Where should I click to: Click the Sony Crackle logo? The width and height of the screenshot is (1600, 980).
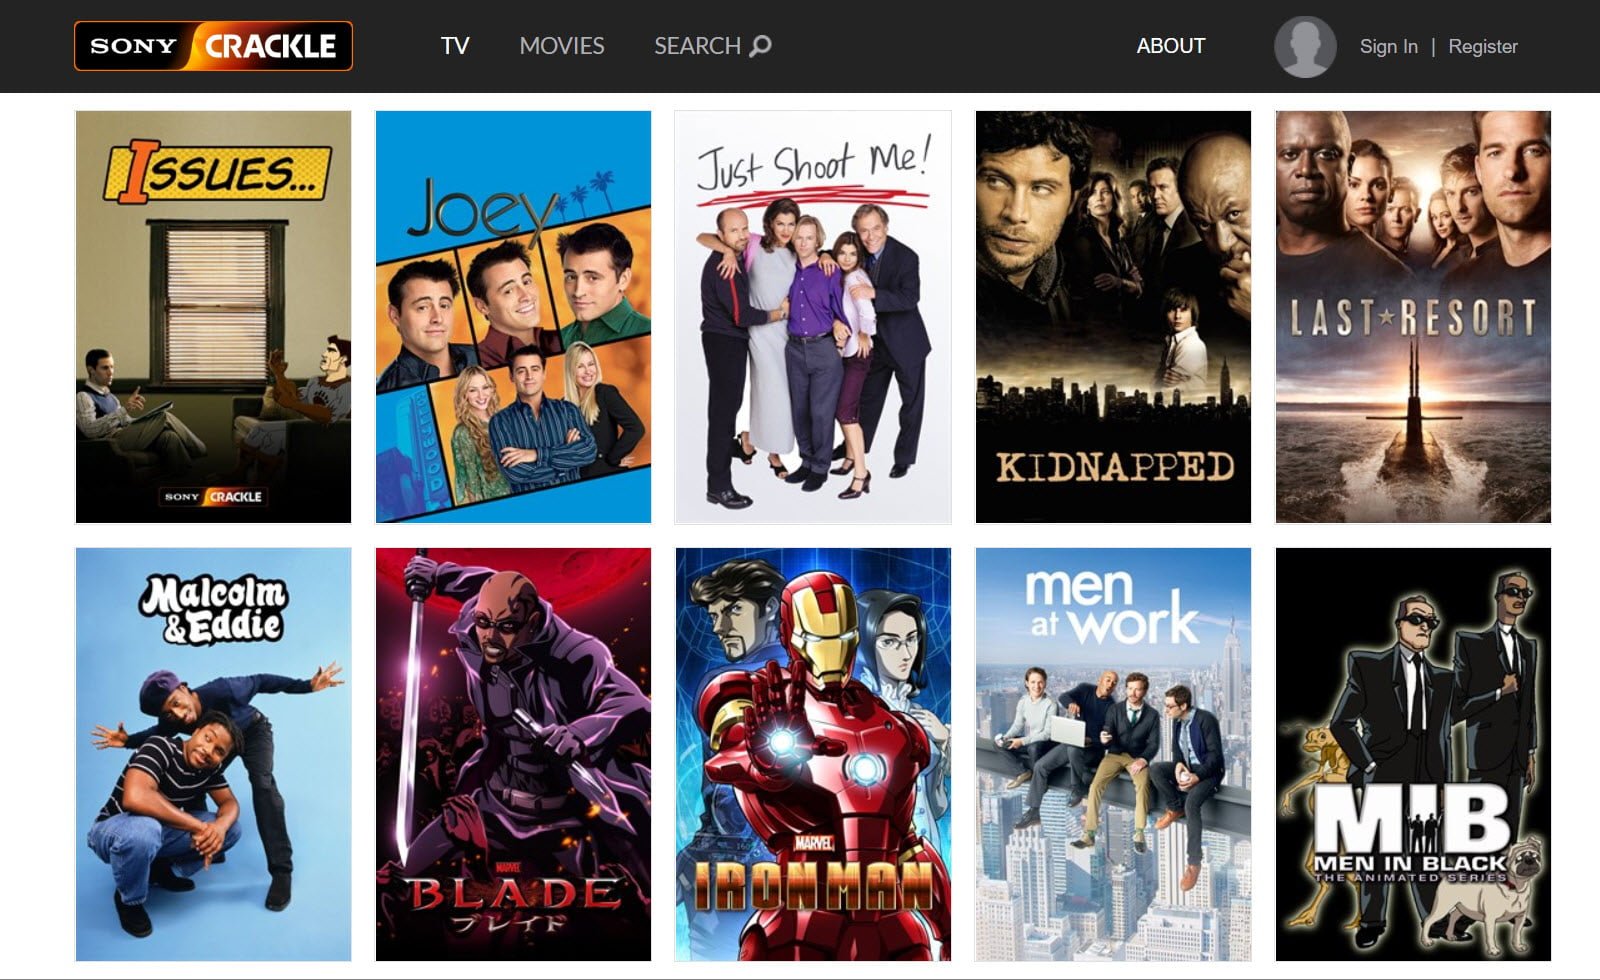point(213,46)
